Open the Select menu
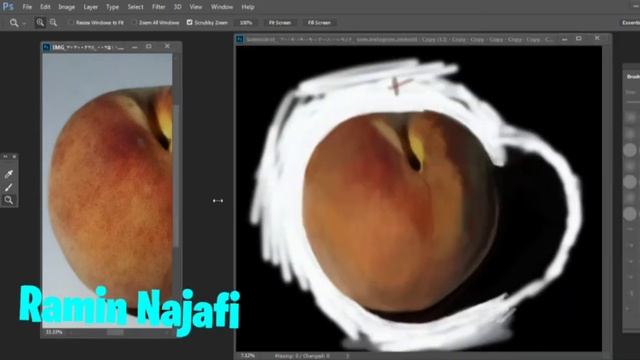 point(135,7)
